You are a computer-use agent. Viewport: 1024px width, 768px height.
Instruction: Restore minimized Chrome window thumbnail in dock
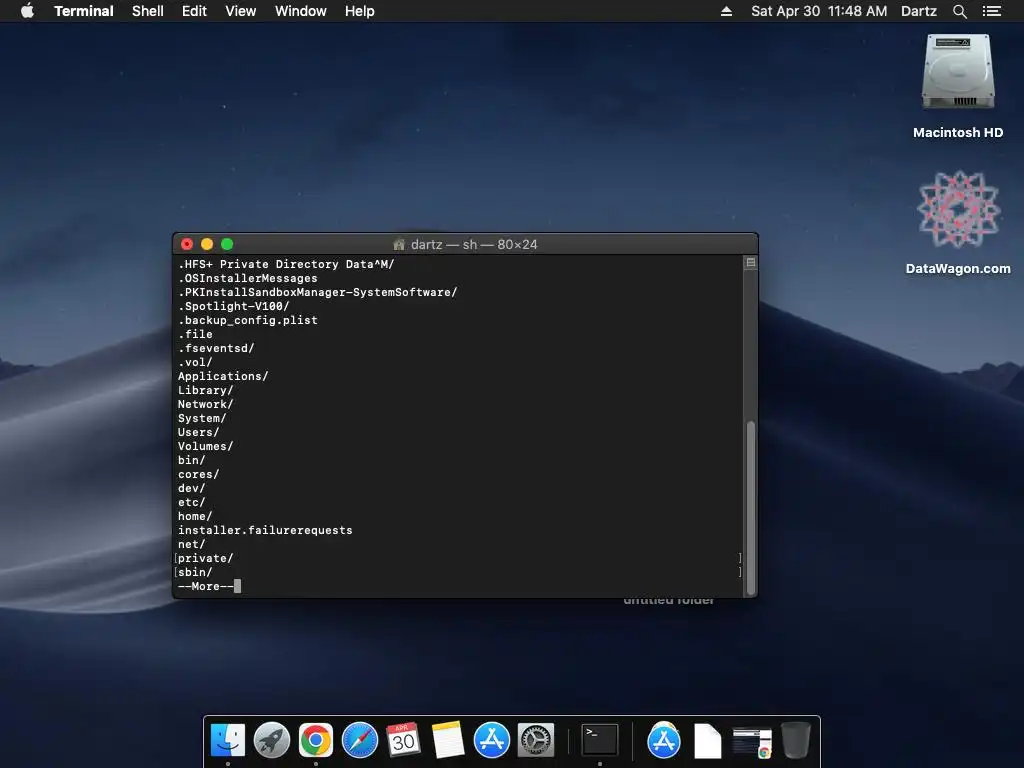(x=752, y=742)
